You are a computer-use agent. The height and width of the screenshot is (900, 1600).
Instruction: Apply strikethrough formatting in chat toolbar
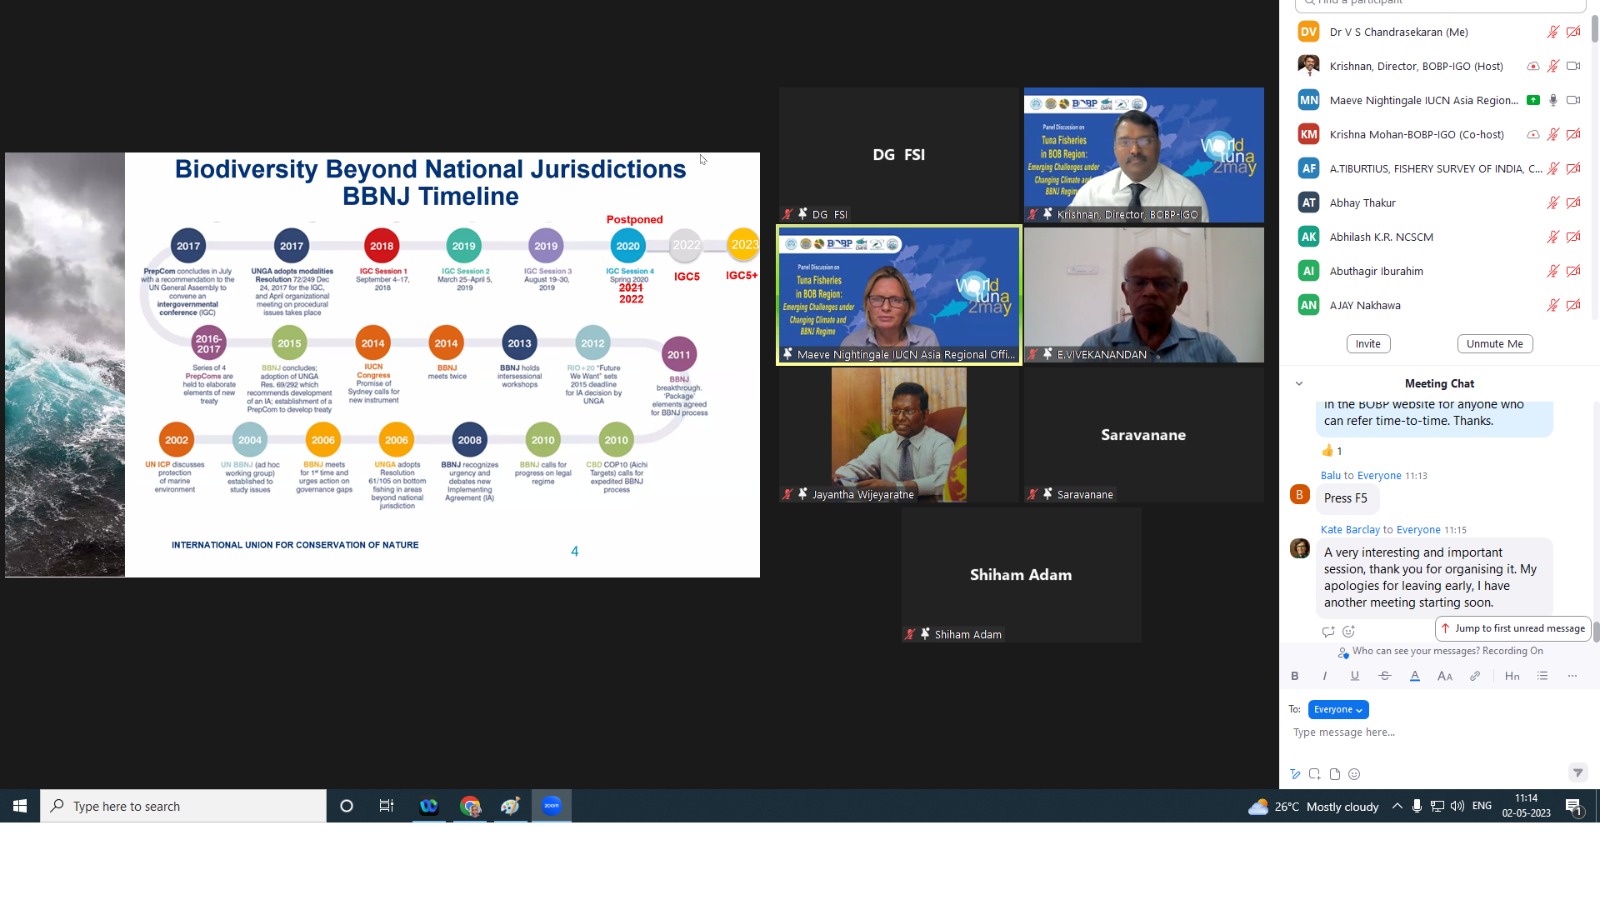tap(1384, 676)
